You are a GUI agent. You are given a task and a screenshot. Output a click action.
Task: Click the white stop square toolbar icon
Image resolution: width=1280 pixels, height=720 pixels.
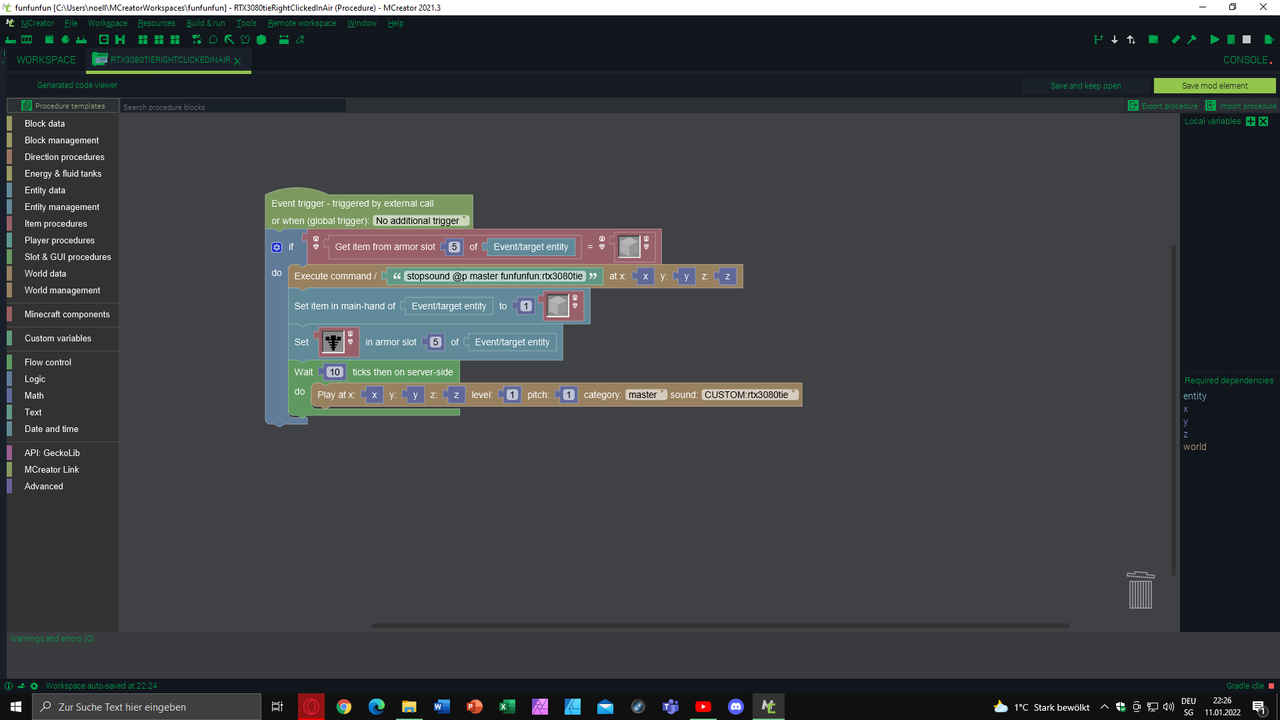click(1247, 40)
